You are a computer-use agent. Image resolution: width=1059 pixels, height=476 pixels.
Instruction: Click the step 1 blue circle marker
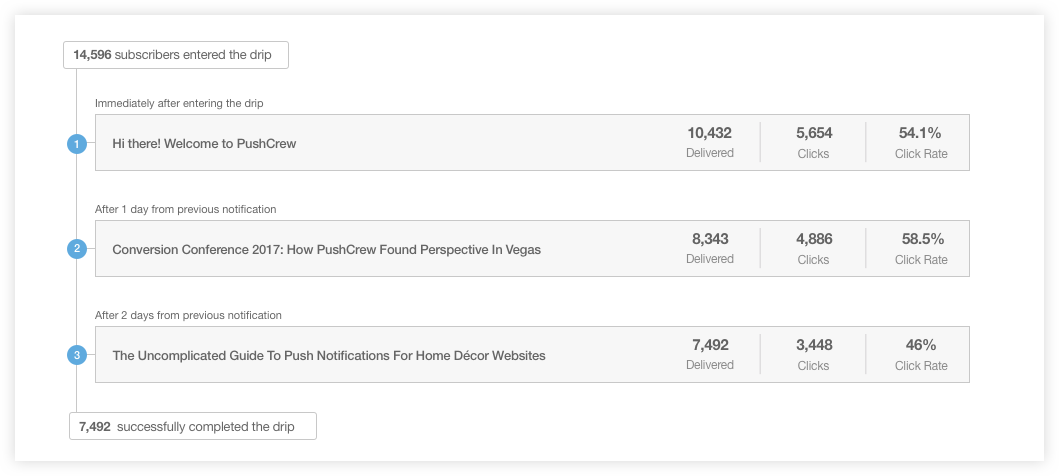[x=77, y=143]
